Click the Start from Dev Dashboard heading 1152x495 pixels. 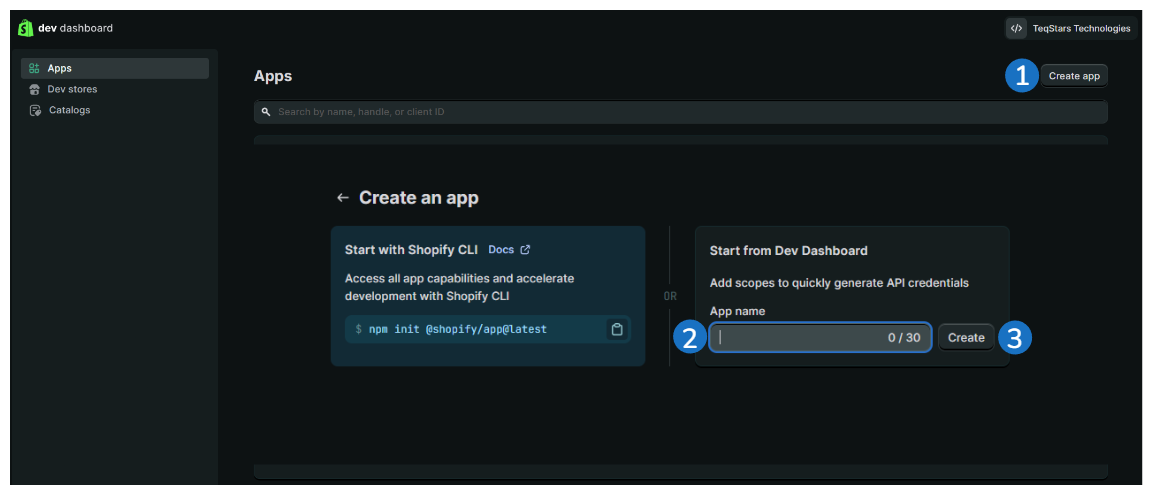click(x=788, y=250)
